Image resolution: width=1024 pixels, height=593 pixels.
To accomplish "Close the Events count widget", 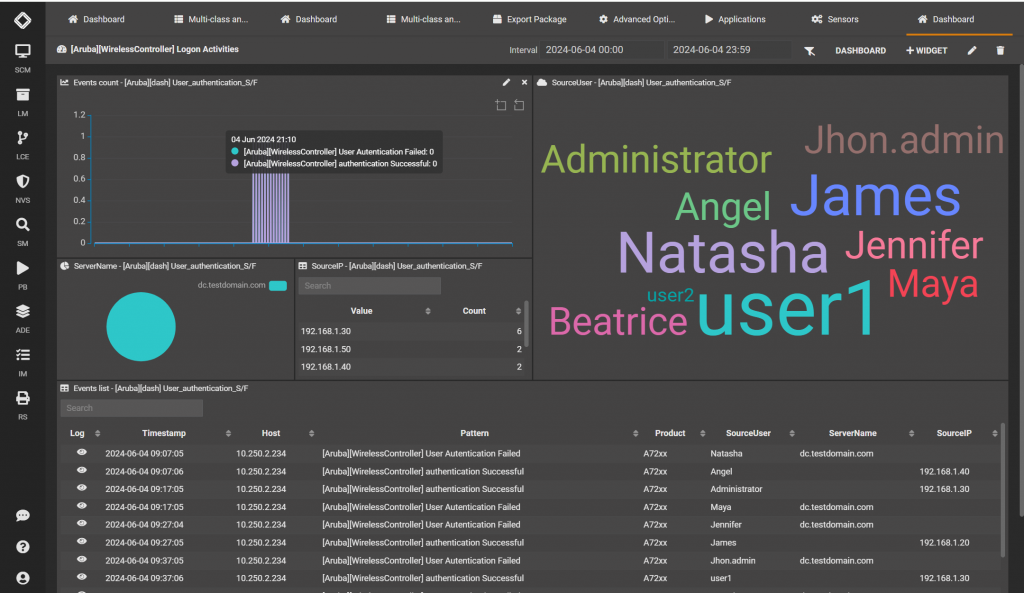I will tap(524, 82).
